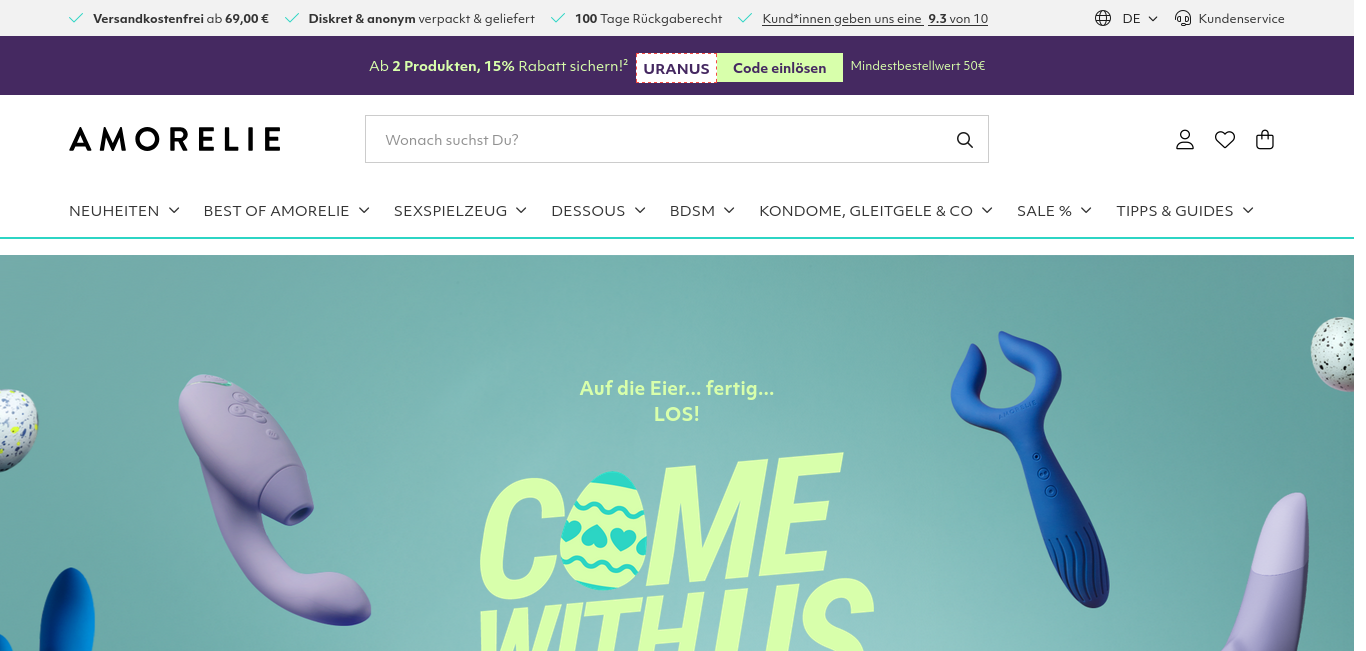Open the shopping bag icon

pos(1265,140)
